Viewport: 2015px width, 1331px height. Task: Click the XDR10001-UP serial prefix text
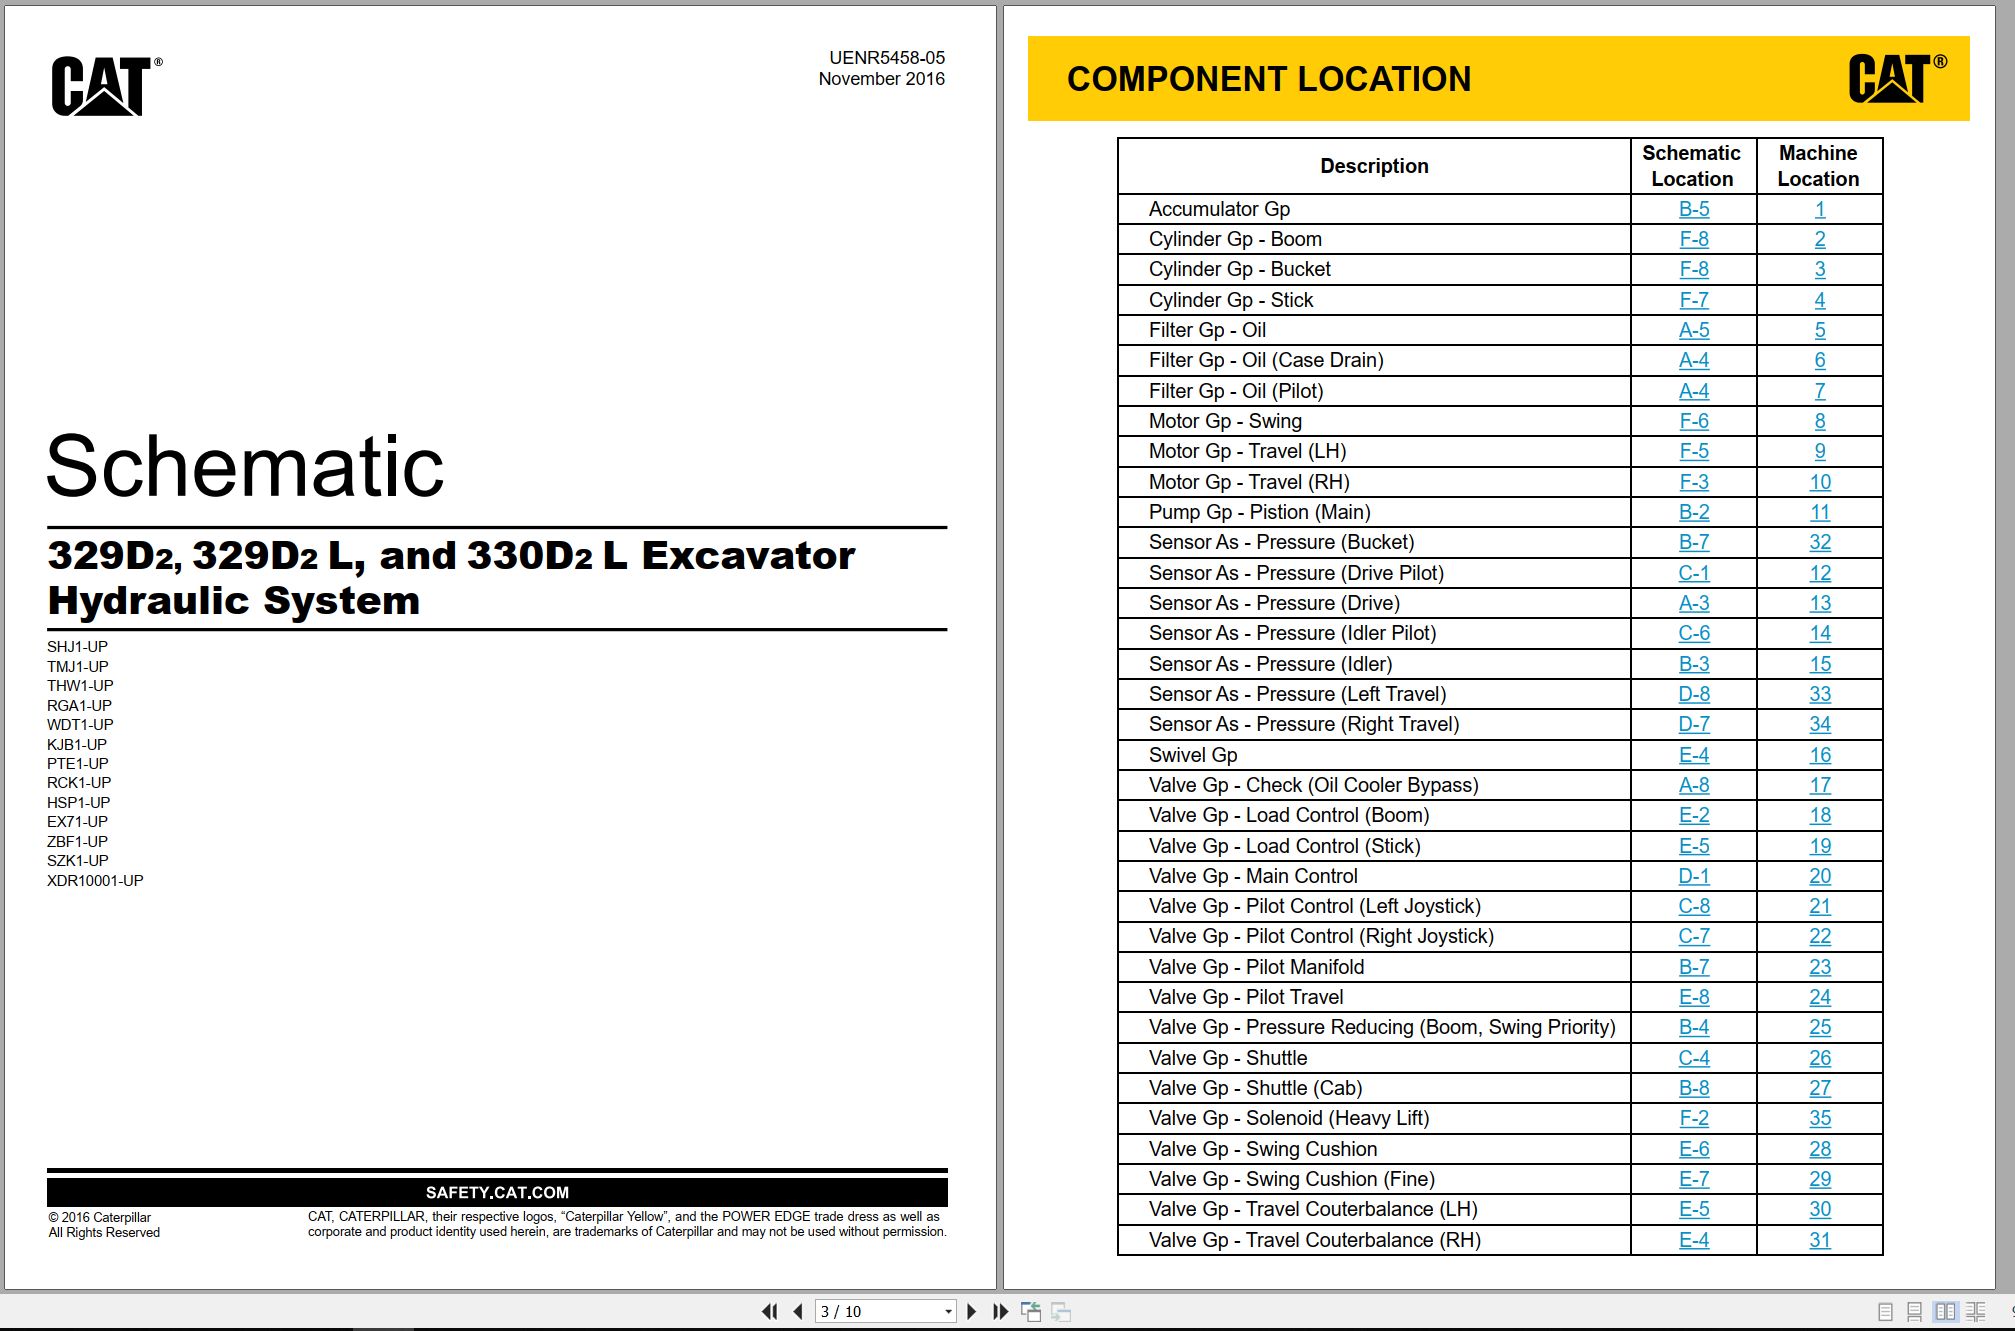(95, 881)
